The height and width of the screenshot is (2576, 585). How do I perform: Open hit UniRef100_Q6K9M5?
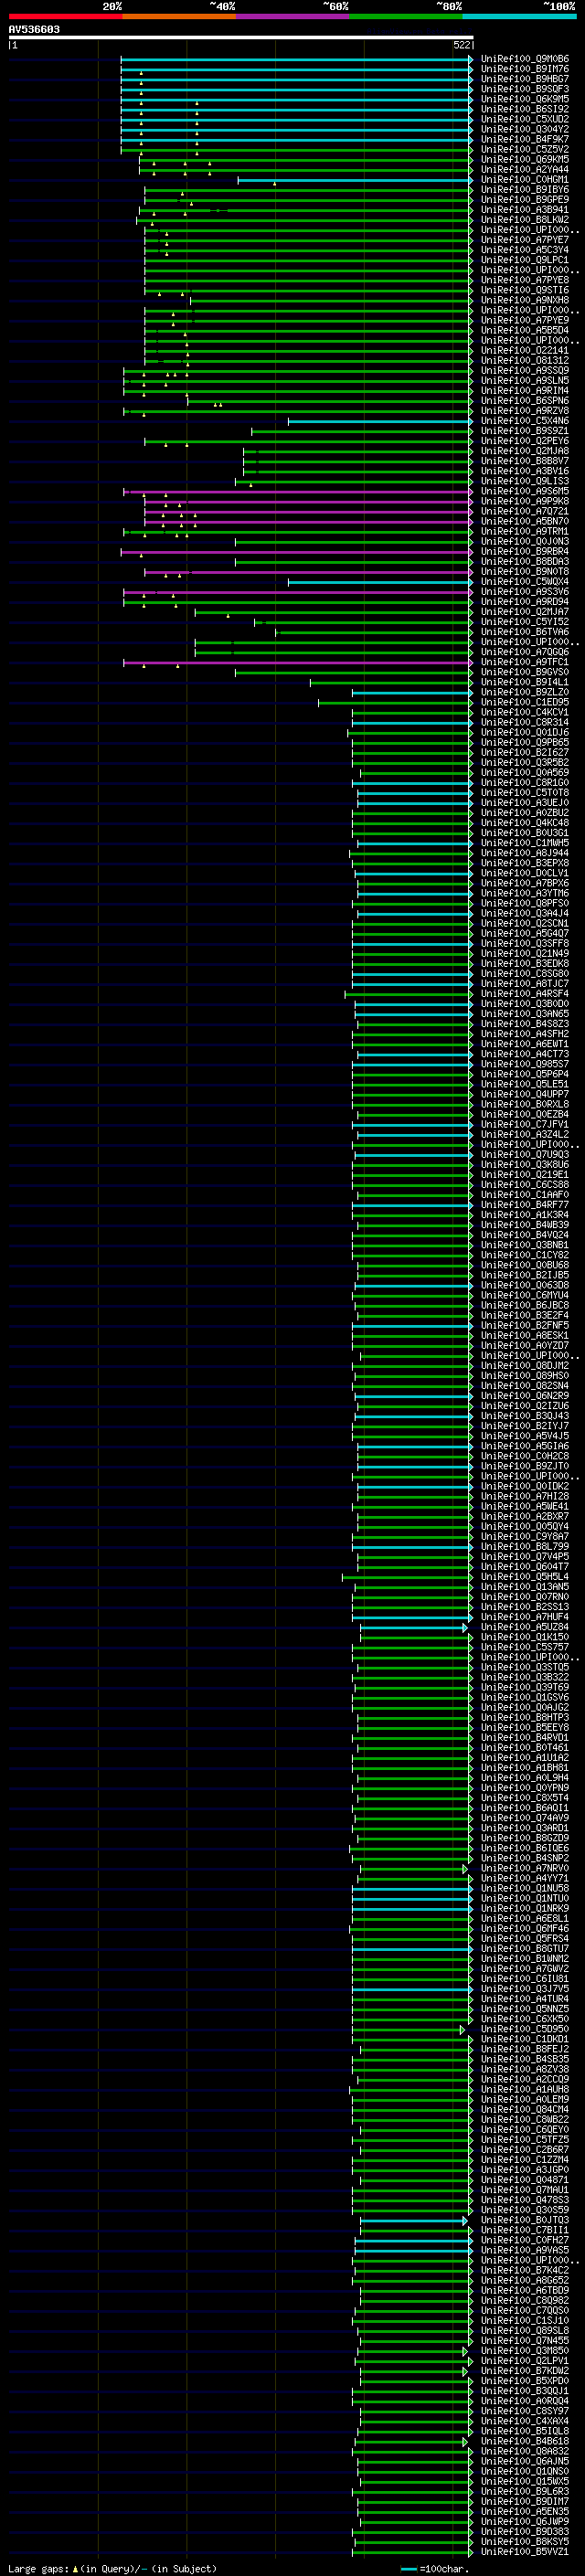click(x=525, y=99)
